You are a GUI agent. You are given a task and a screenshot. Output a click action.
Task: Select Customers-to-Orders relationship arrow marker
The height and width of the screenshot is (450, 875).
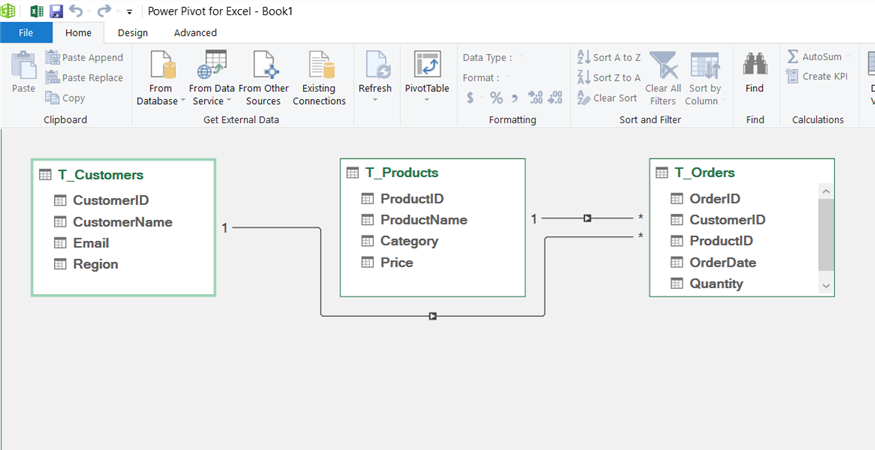(x=432, y=316)
